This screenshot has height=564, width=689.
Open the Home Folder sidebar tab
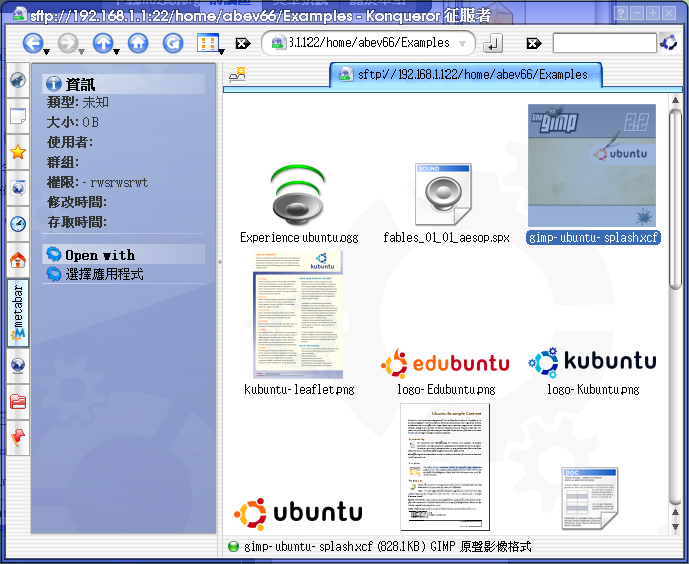tap(18, 260)
